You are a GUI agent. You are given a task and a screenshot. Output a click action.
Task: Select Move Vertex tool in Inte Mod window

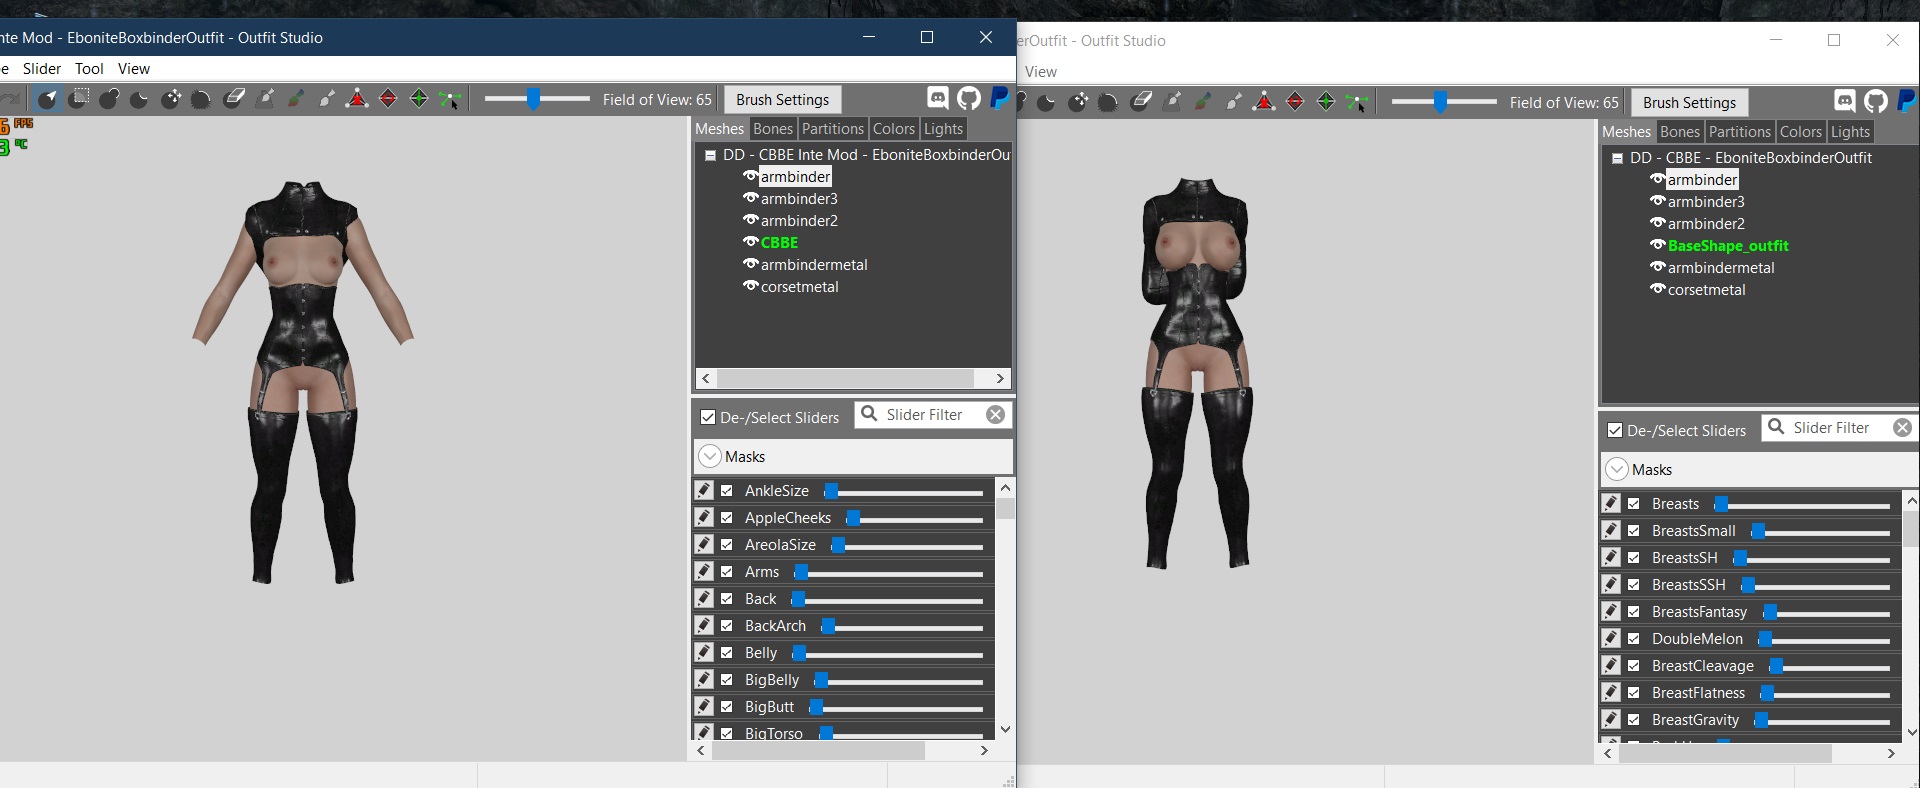[450, 99]
